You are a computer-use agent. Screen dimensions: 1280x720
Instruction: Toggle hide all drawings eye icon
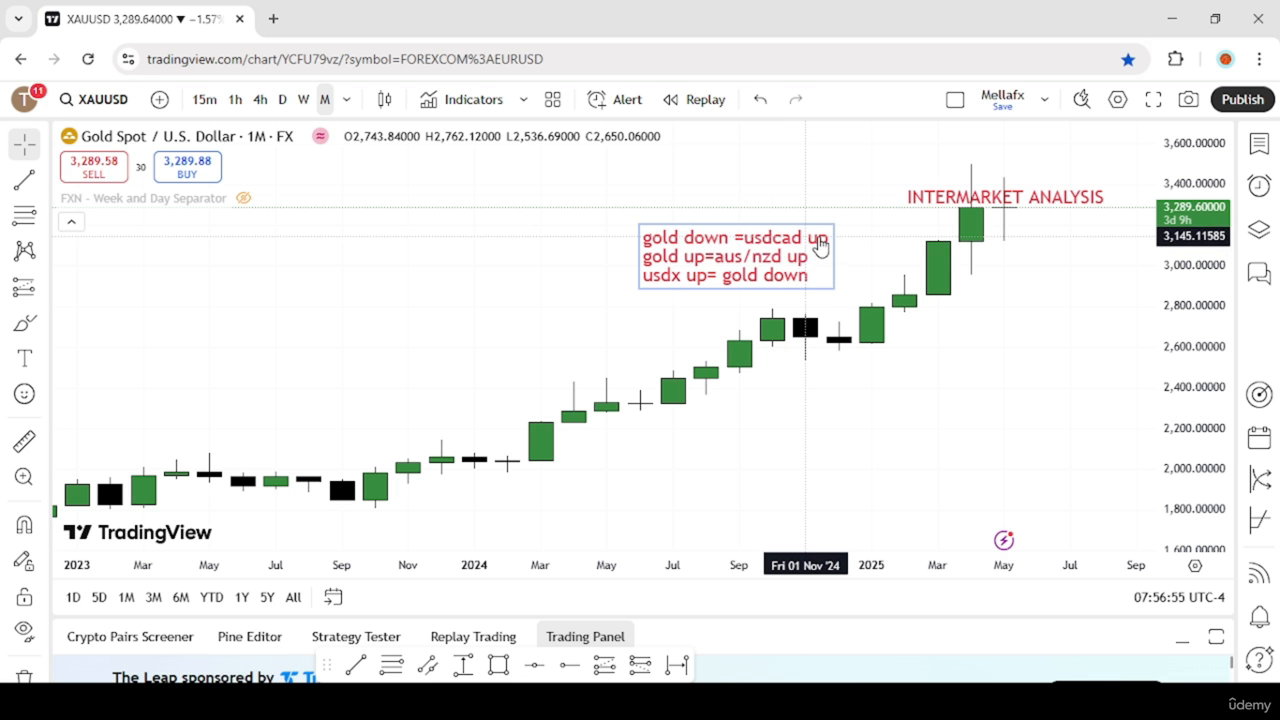(25, 630)
